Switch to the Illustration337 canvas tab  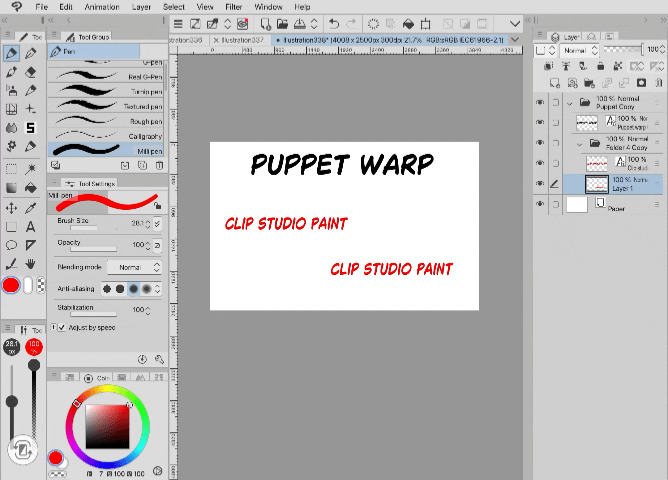(x=242, y=40)
